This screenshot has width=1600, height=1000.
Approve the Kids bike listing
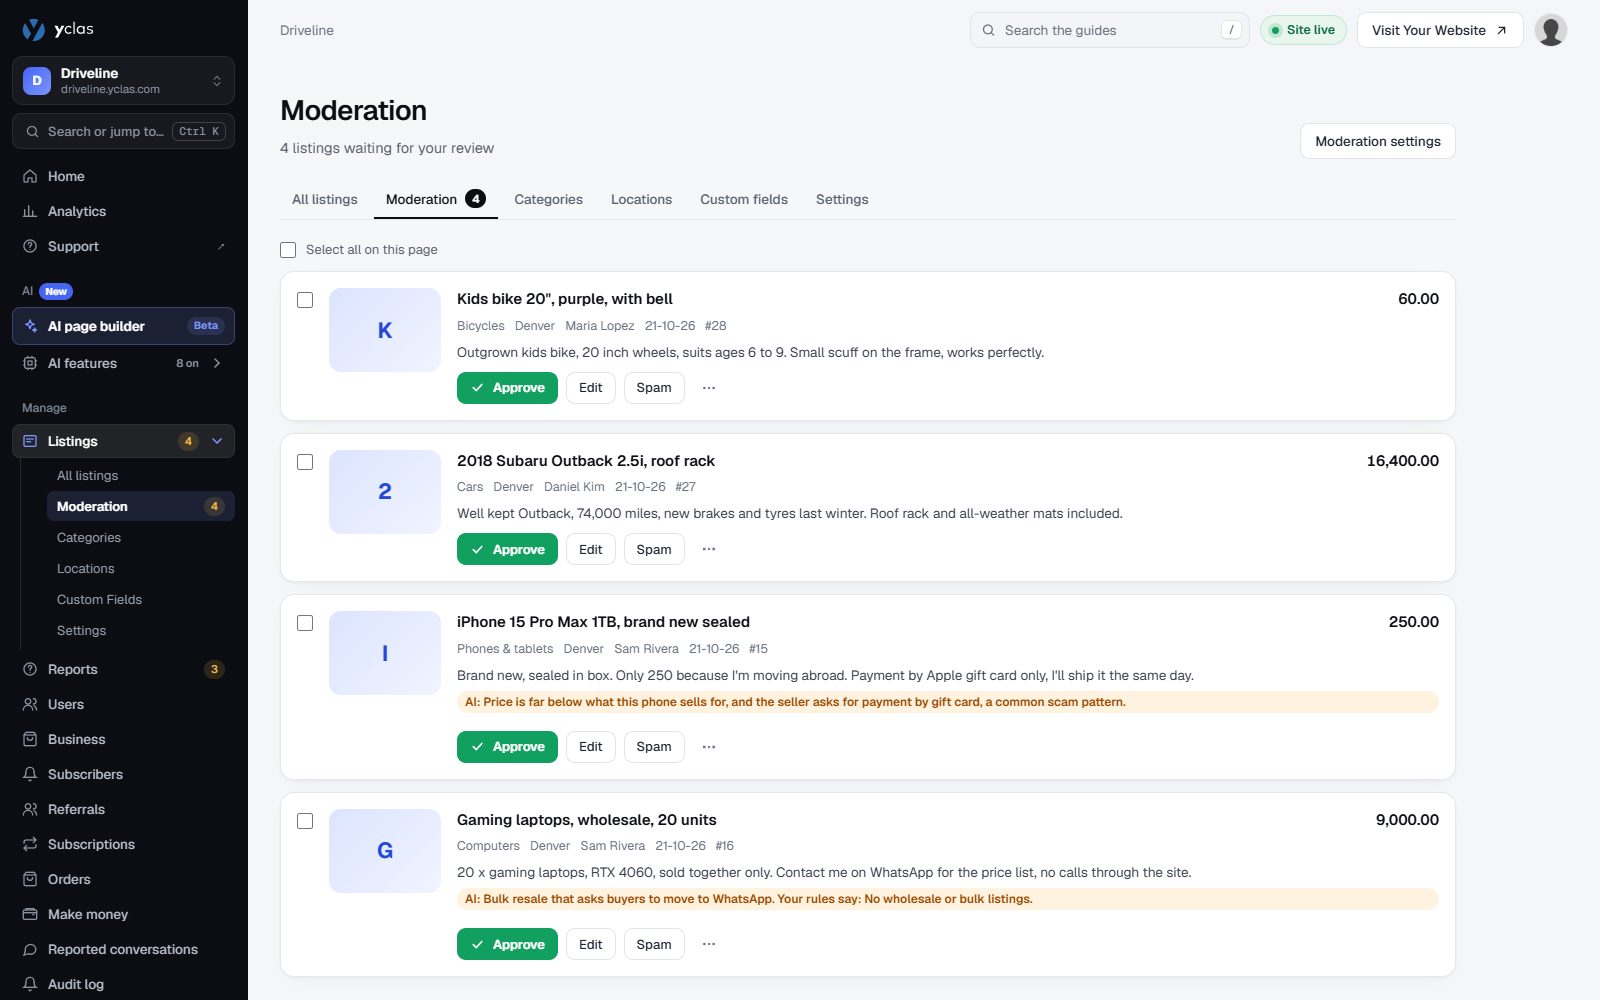(507, 388)
